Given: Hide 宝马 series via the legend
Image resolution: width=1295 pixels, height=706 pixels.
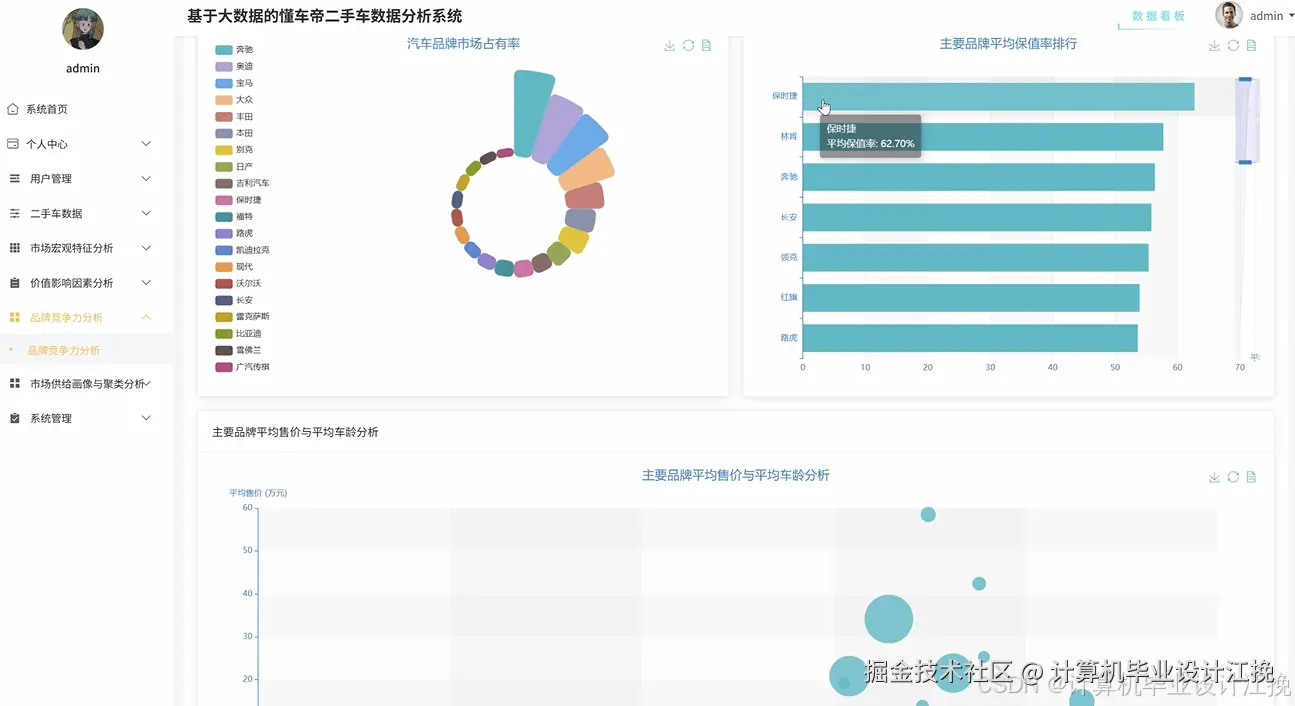Looking at the screenshot, I should pyautogui.click(x=234, y=83).
